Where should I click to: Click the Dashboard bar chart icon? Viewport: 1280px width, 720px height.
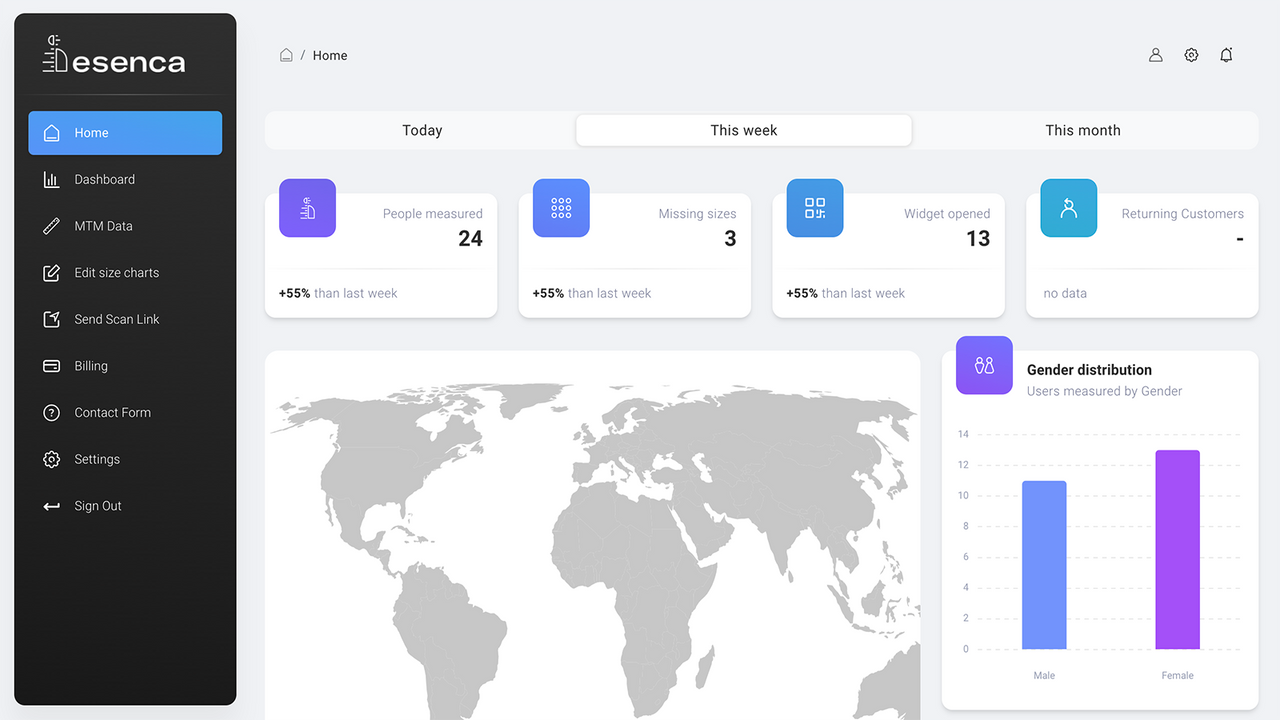tap(52, 180)
